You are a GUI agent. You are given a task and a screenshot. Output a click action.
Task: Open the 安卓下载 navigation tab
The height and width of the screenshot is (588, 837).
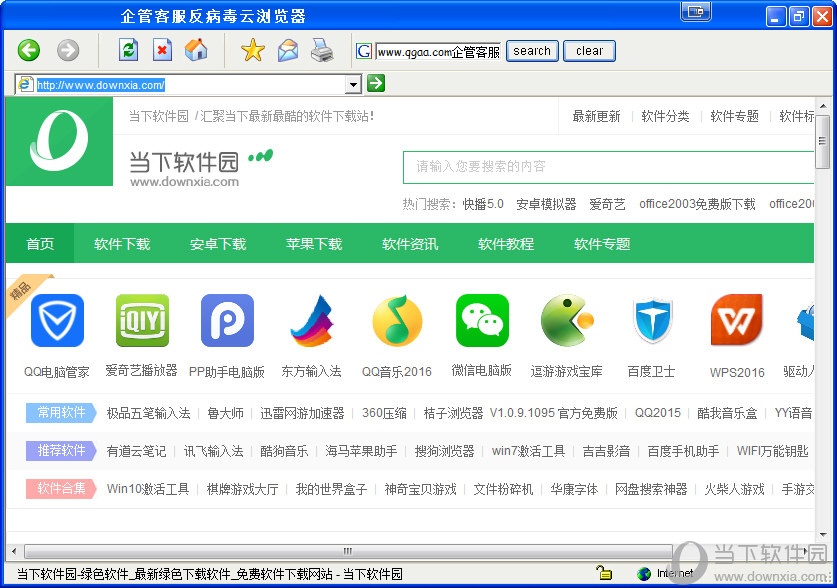pos(218,243)
